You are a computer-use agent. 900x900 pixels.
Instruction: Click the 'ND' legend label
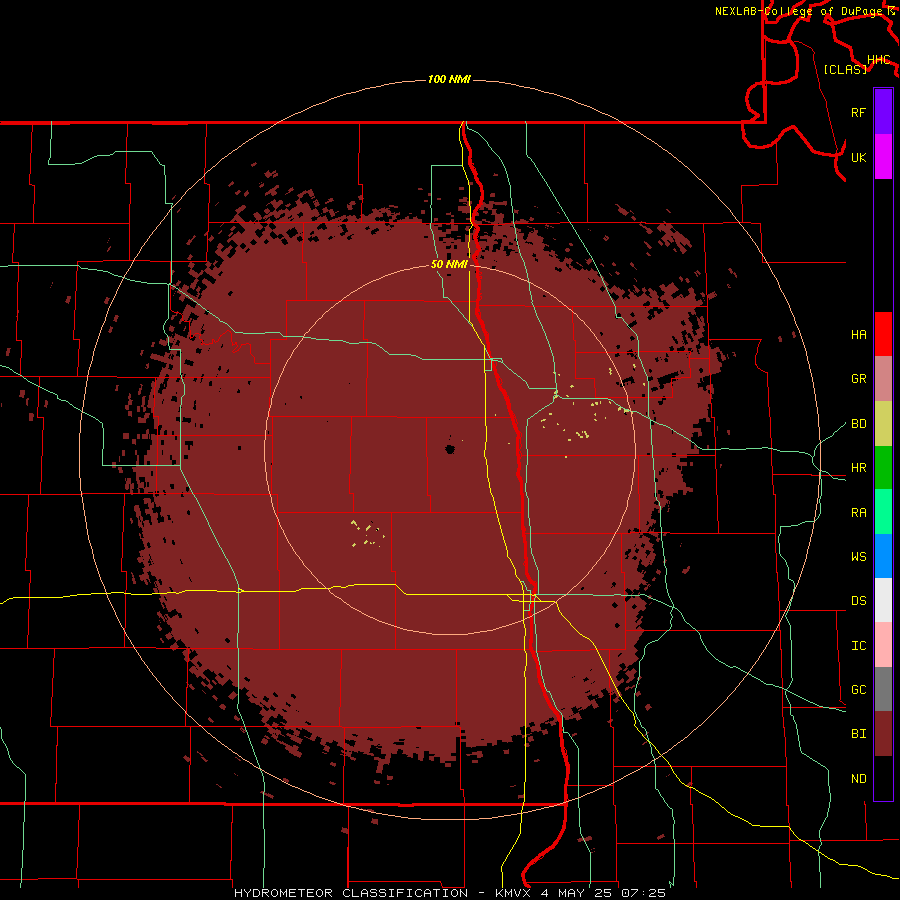click(x=859, y=779)
